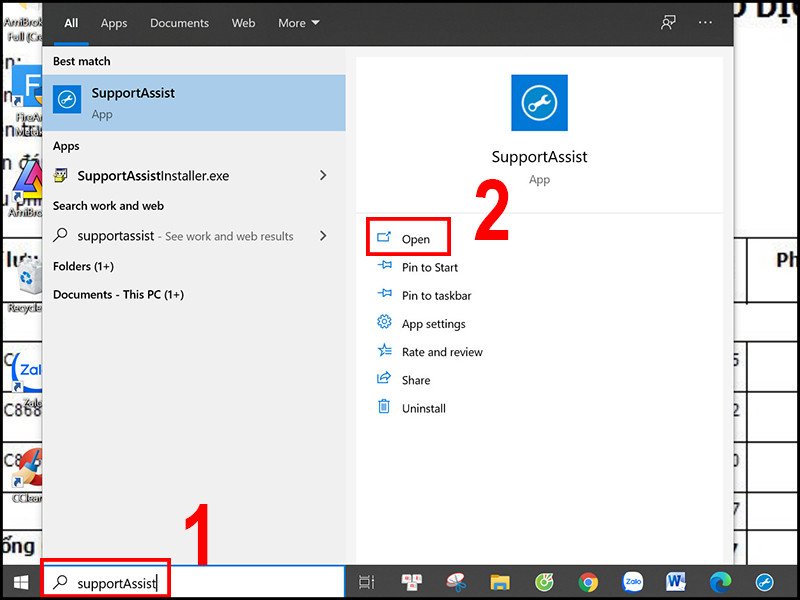Viewport: 800px width, 600px height.
Task: Launch Google Chrome from the taskbar
Action: (x=589, y=581)
